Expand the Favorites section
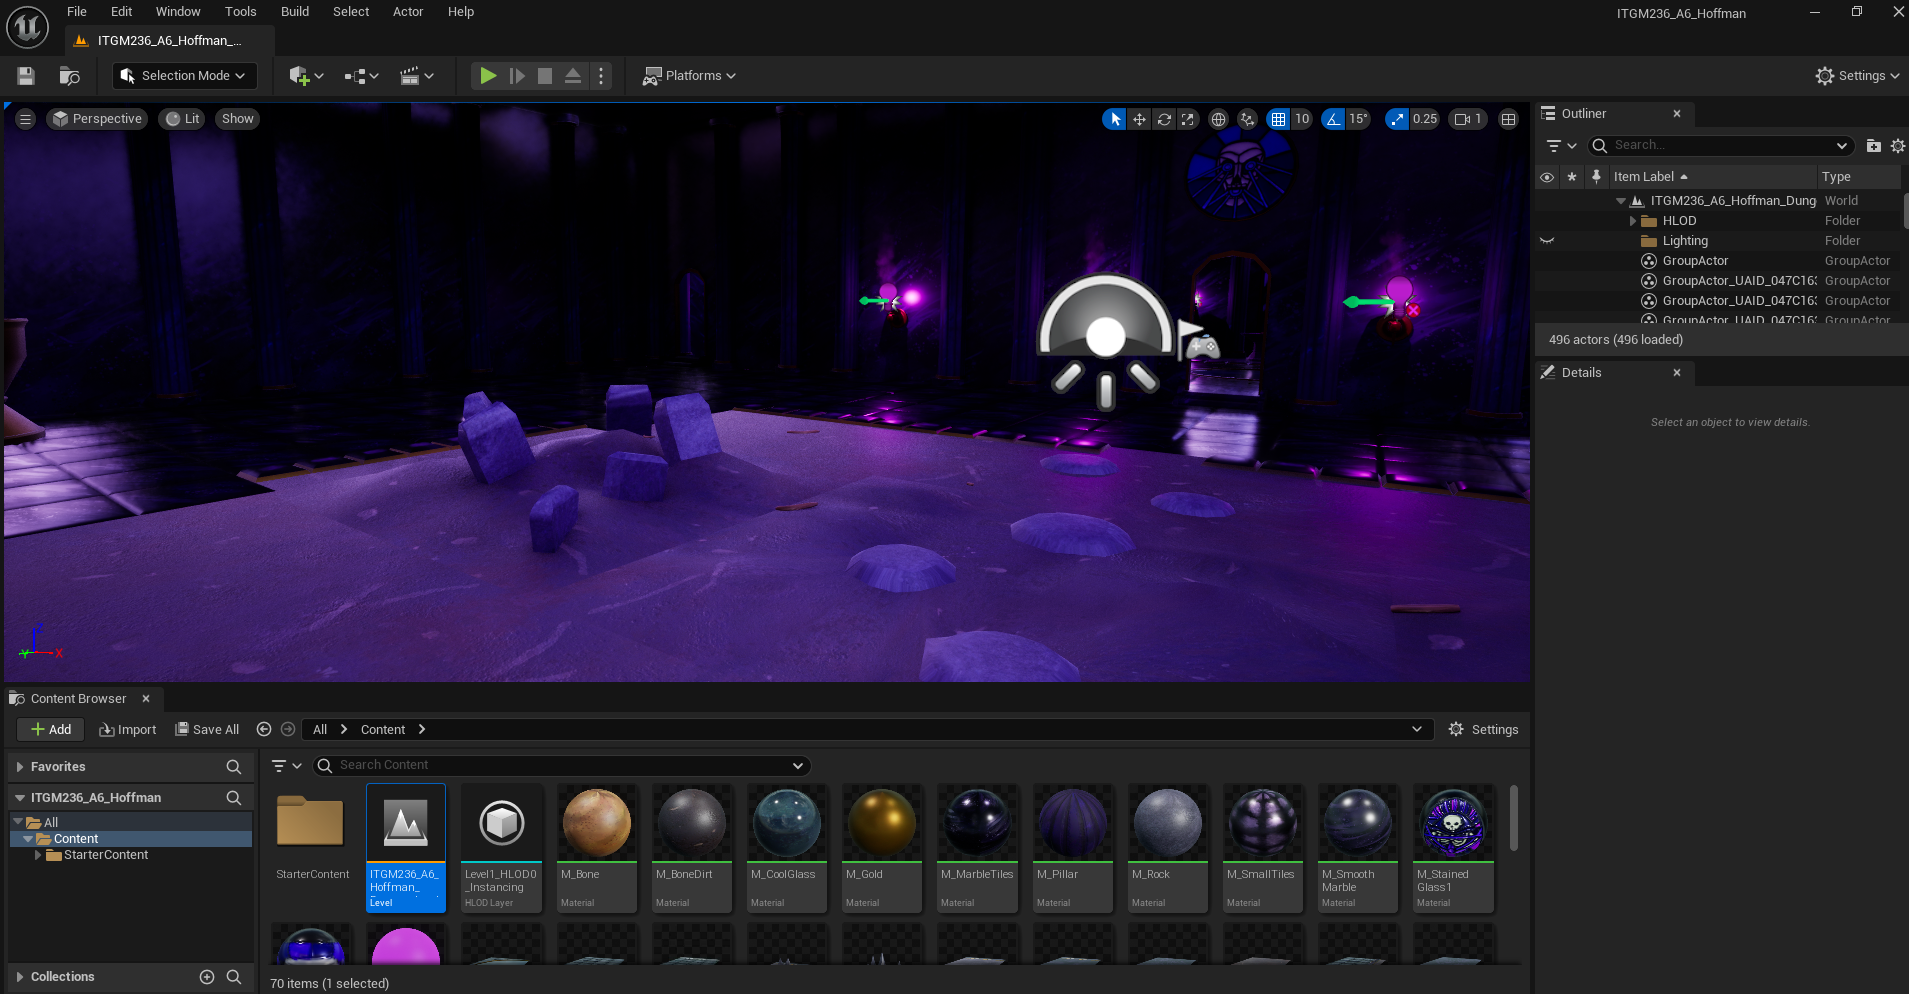 (x=20, y=767)
